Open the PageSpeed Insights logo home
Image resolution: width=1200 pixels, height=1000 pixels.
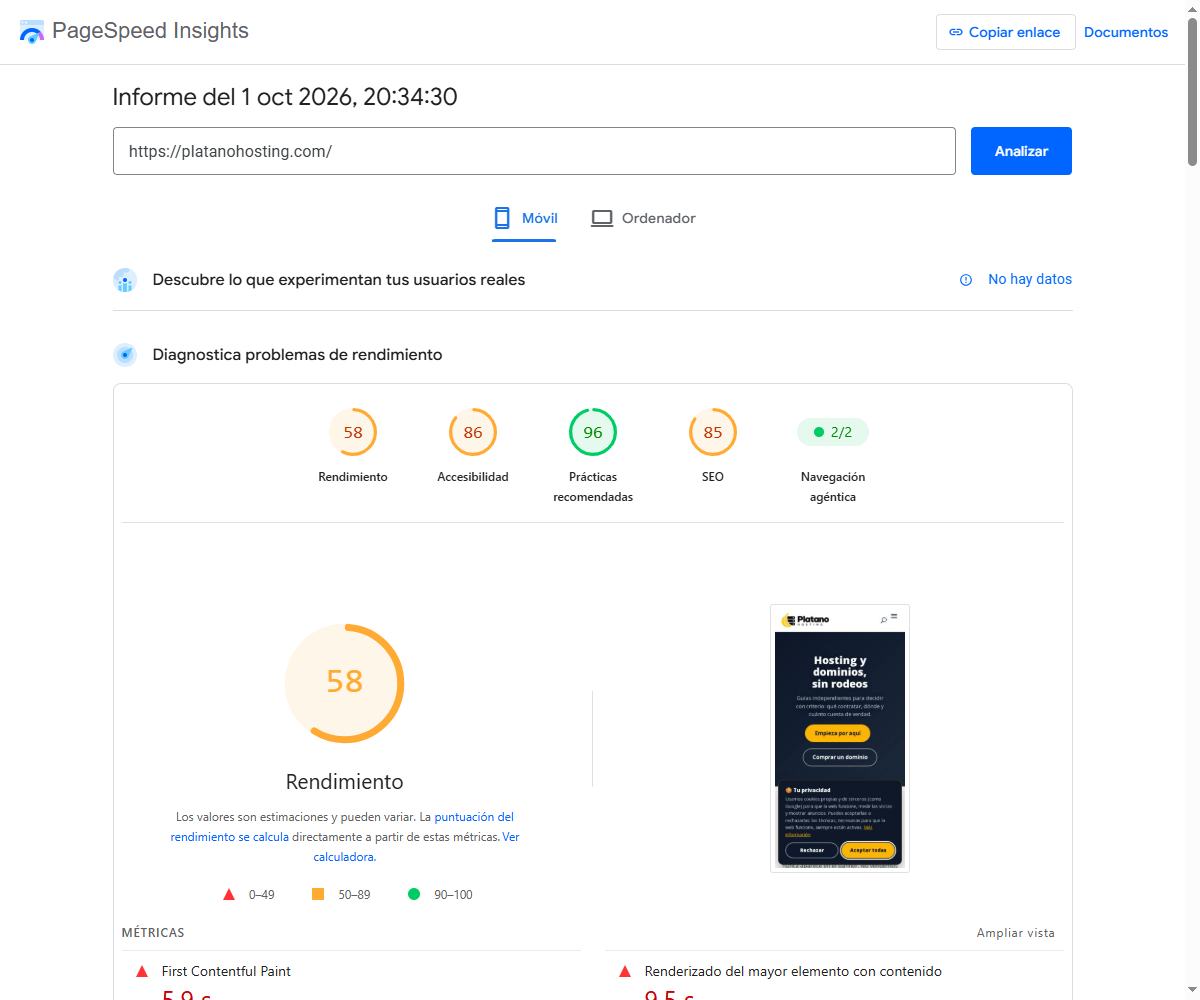pyautogui.click(x=134, y=32)
